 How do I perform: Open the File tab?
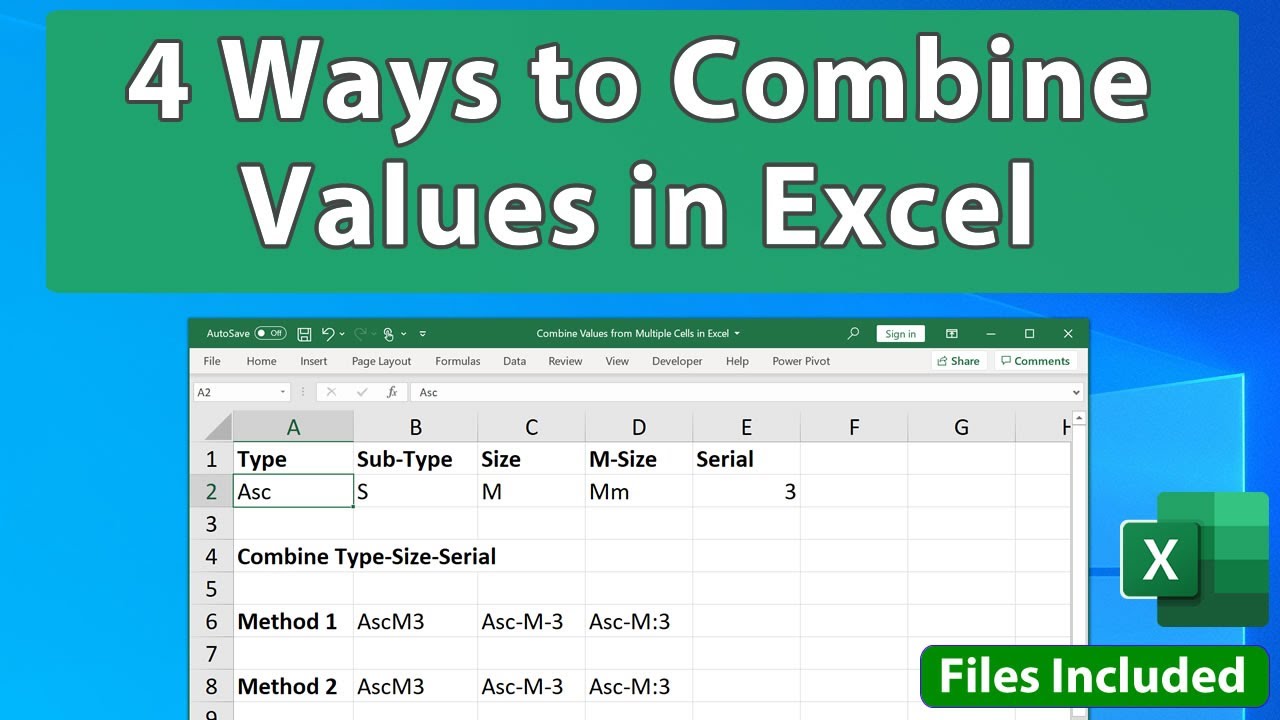pyautogui.click(x=212, y=361)
